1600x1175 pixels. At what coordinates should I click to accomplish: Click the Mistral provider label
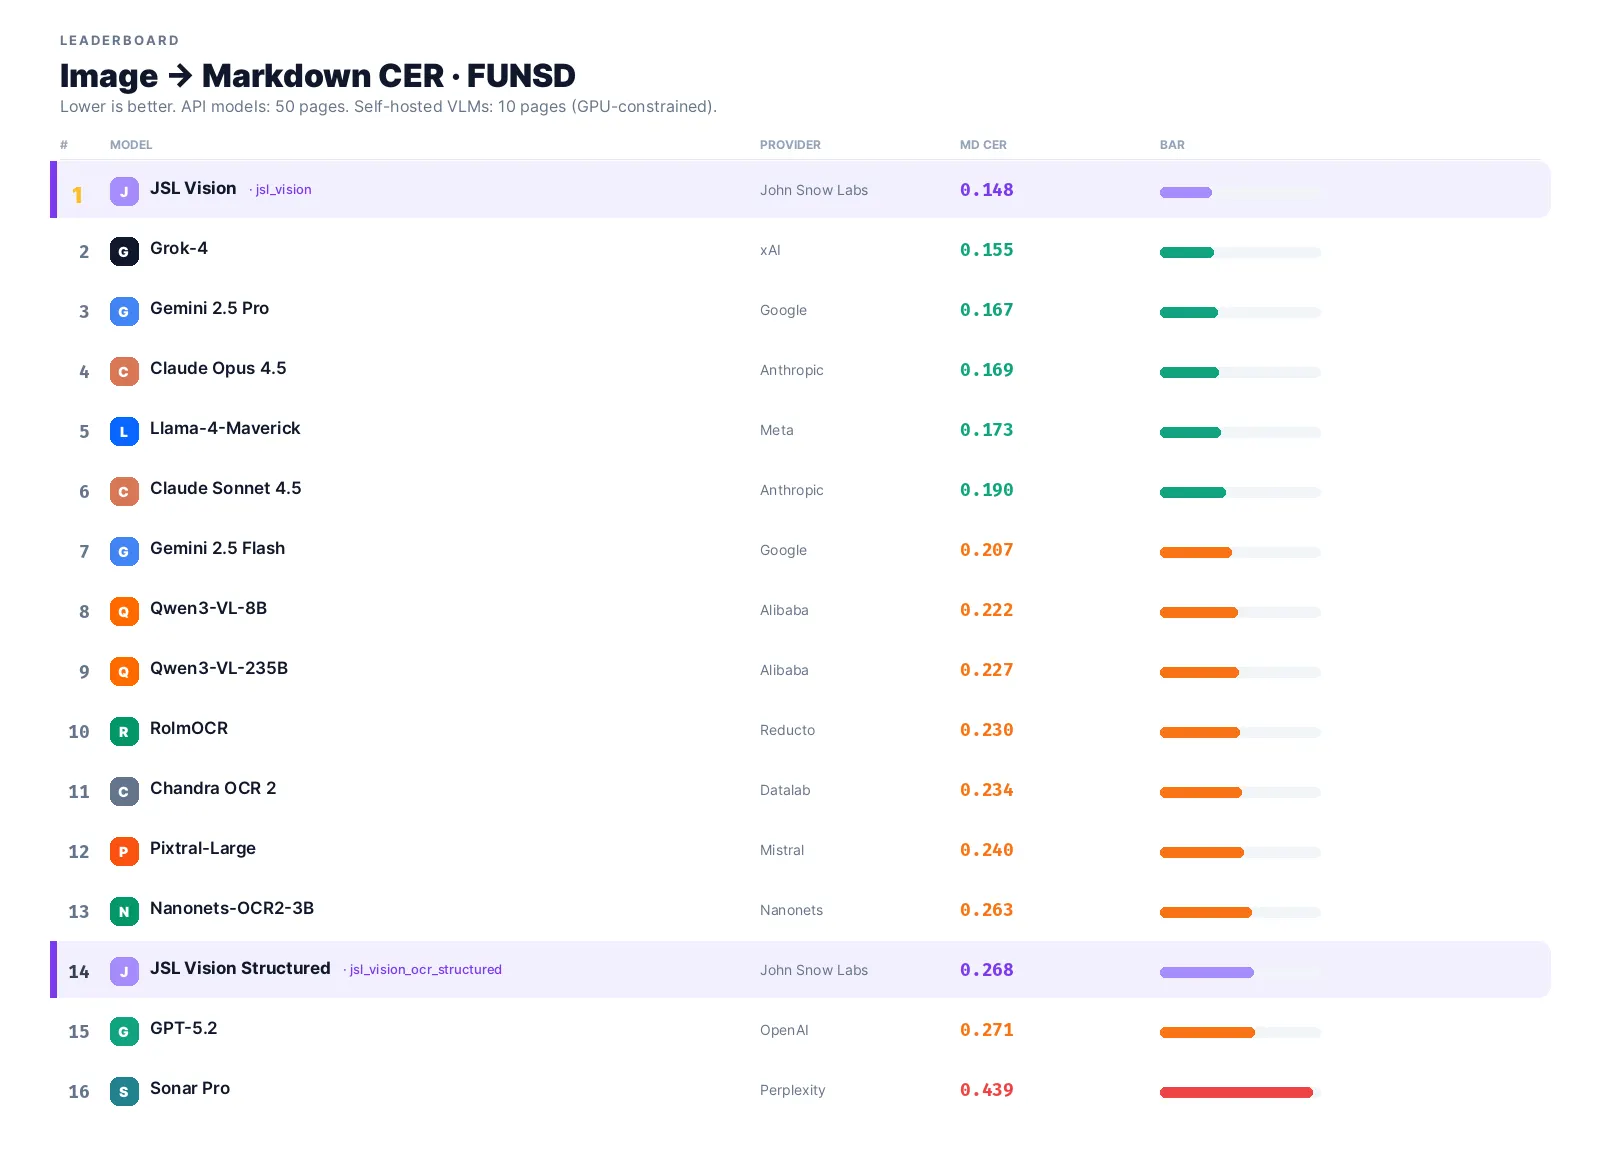(x=782, y=850)
